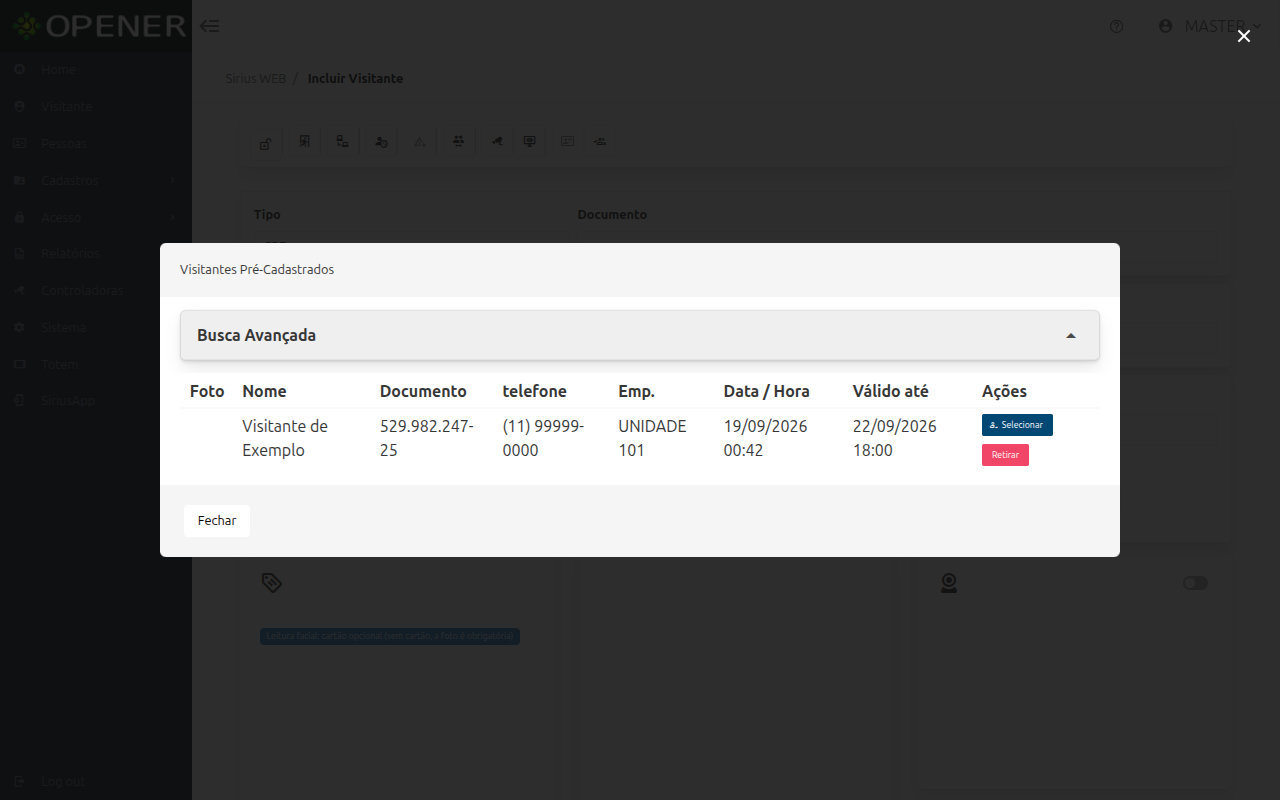Expand the Cadastros sidebar menu
This screenshot has width=1280, height=800.
coord(96,180)
